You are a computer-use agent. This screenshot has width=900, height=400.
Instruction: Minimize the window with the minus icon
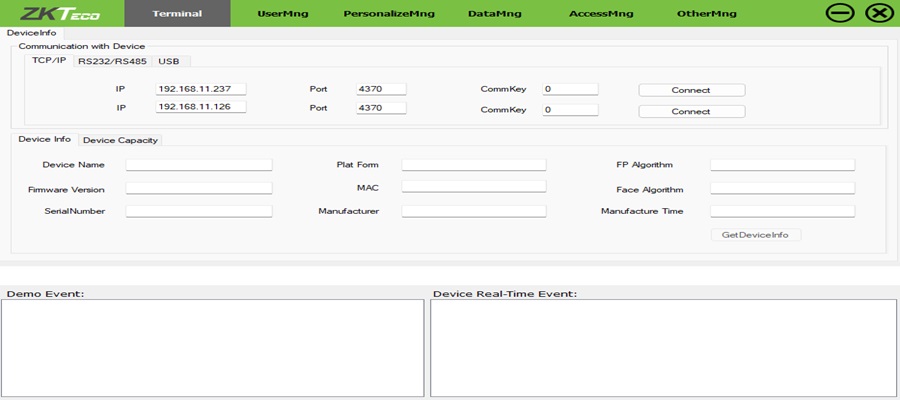click(840, 13)
